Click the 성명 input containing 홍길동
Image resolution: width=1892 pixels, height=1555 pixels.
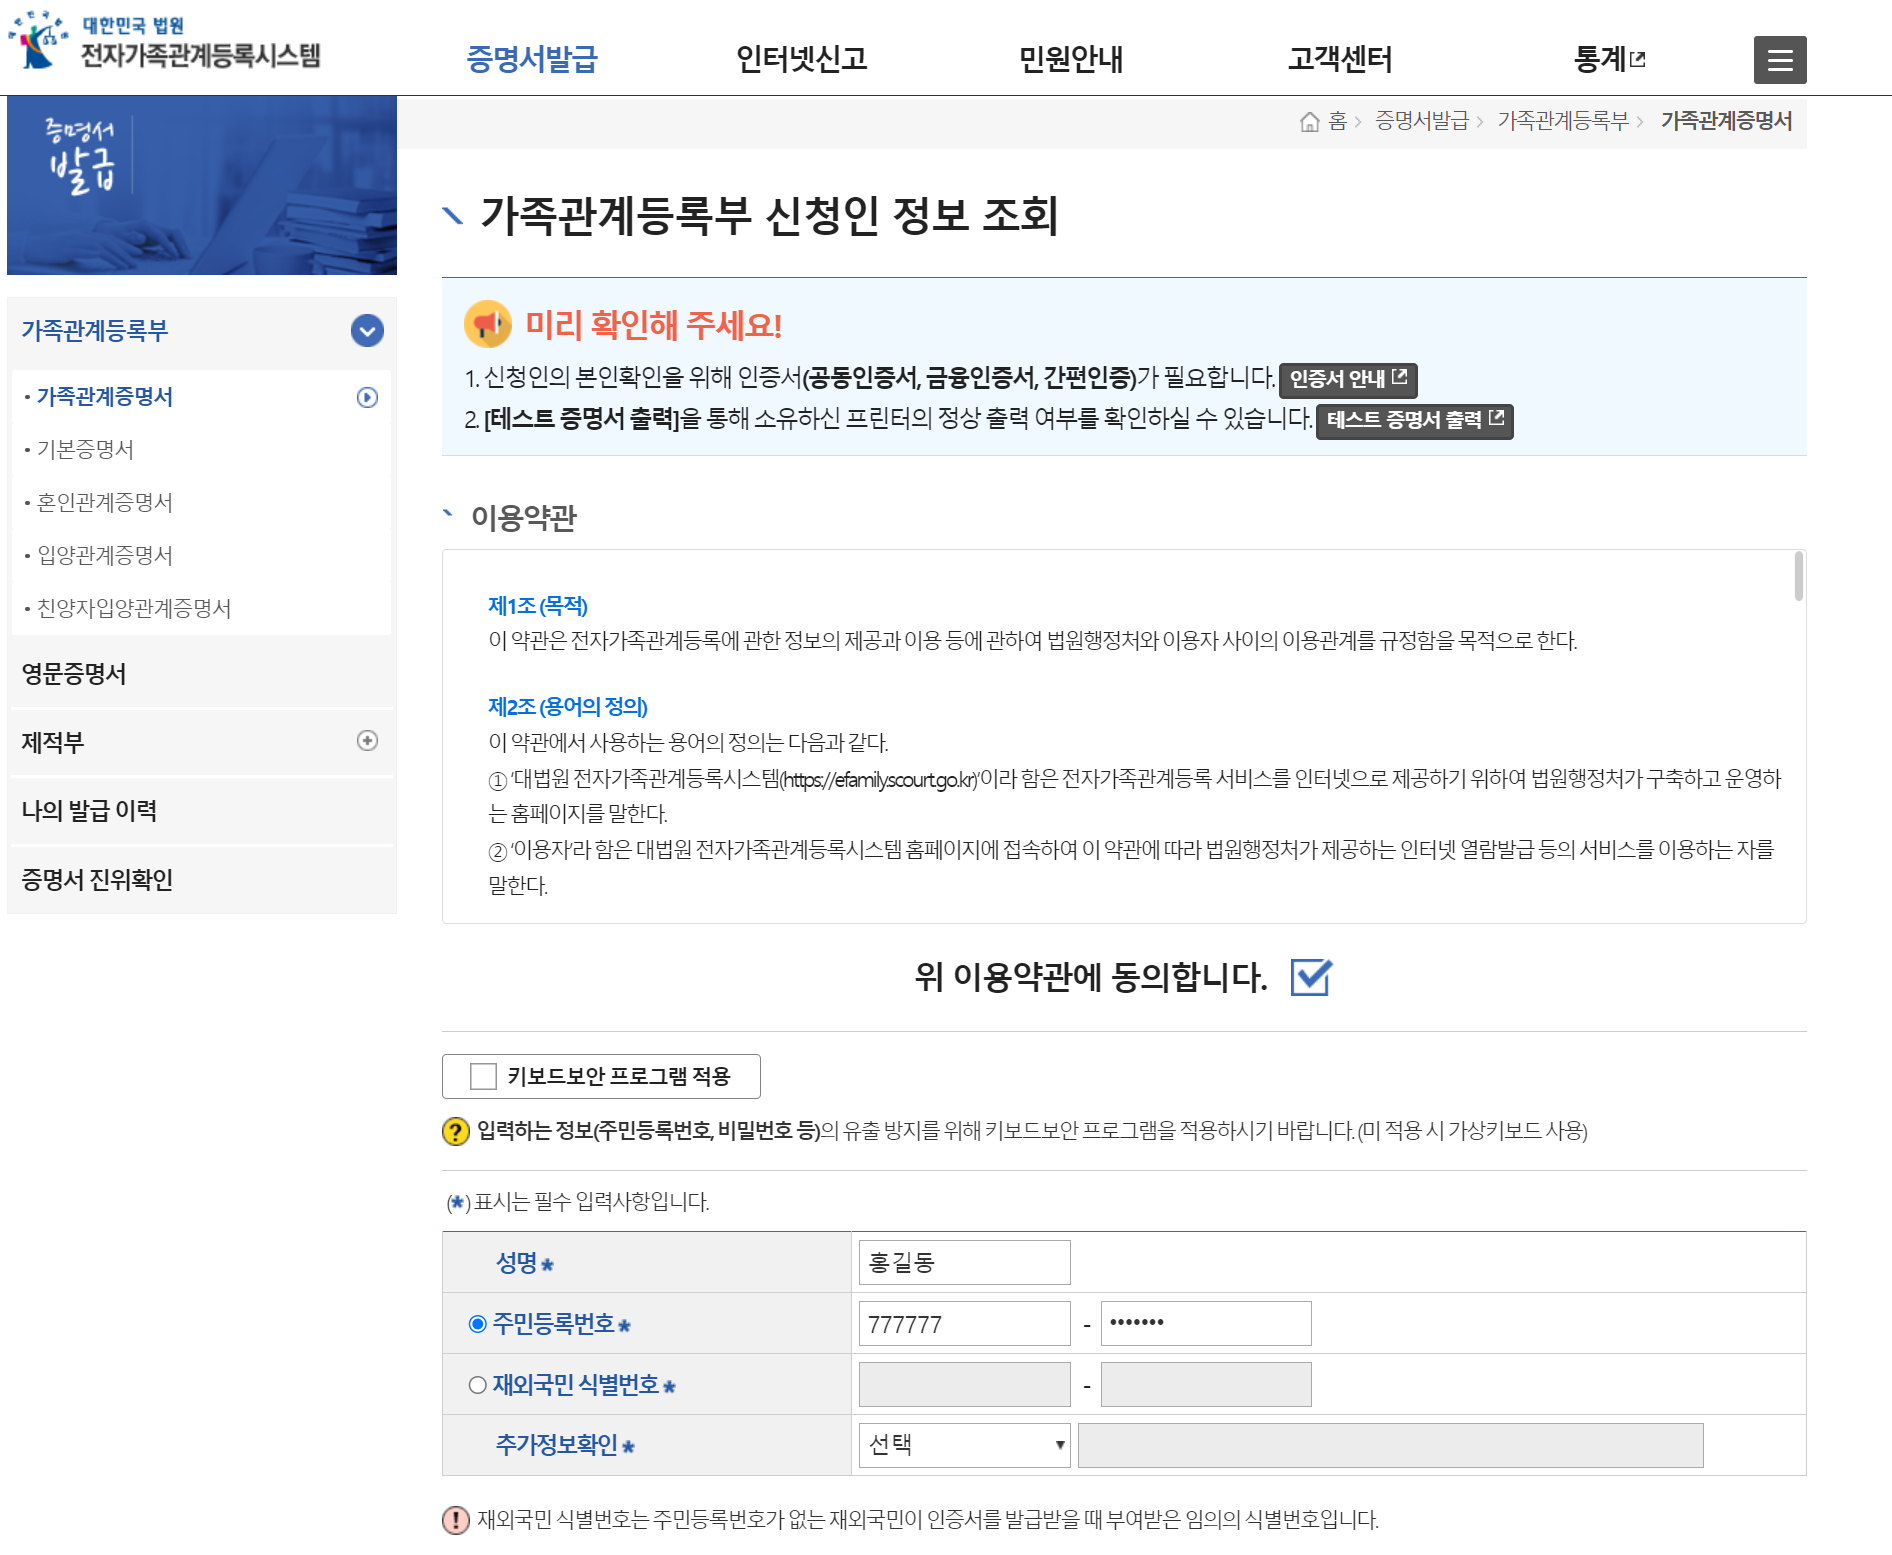[x=963, y=1261]
